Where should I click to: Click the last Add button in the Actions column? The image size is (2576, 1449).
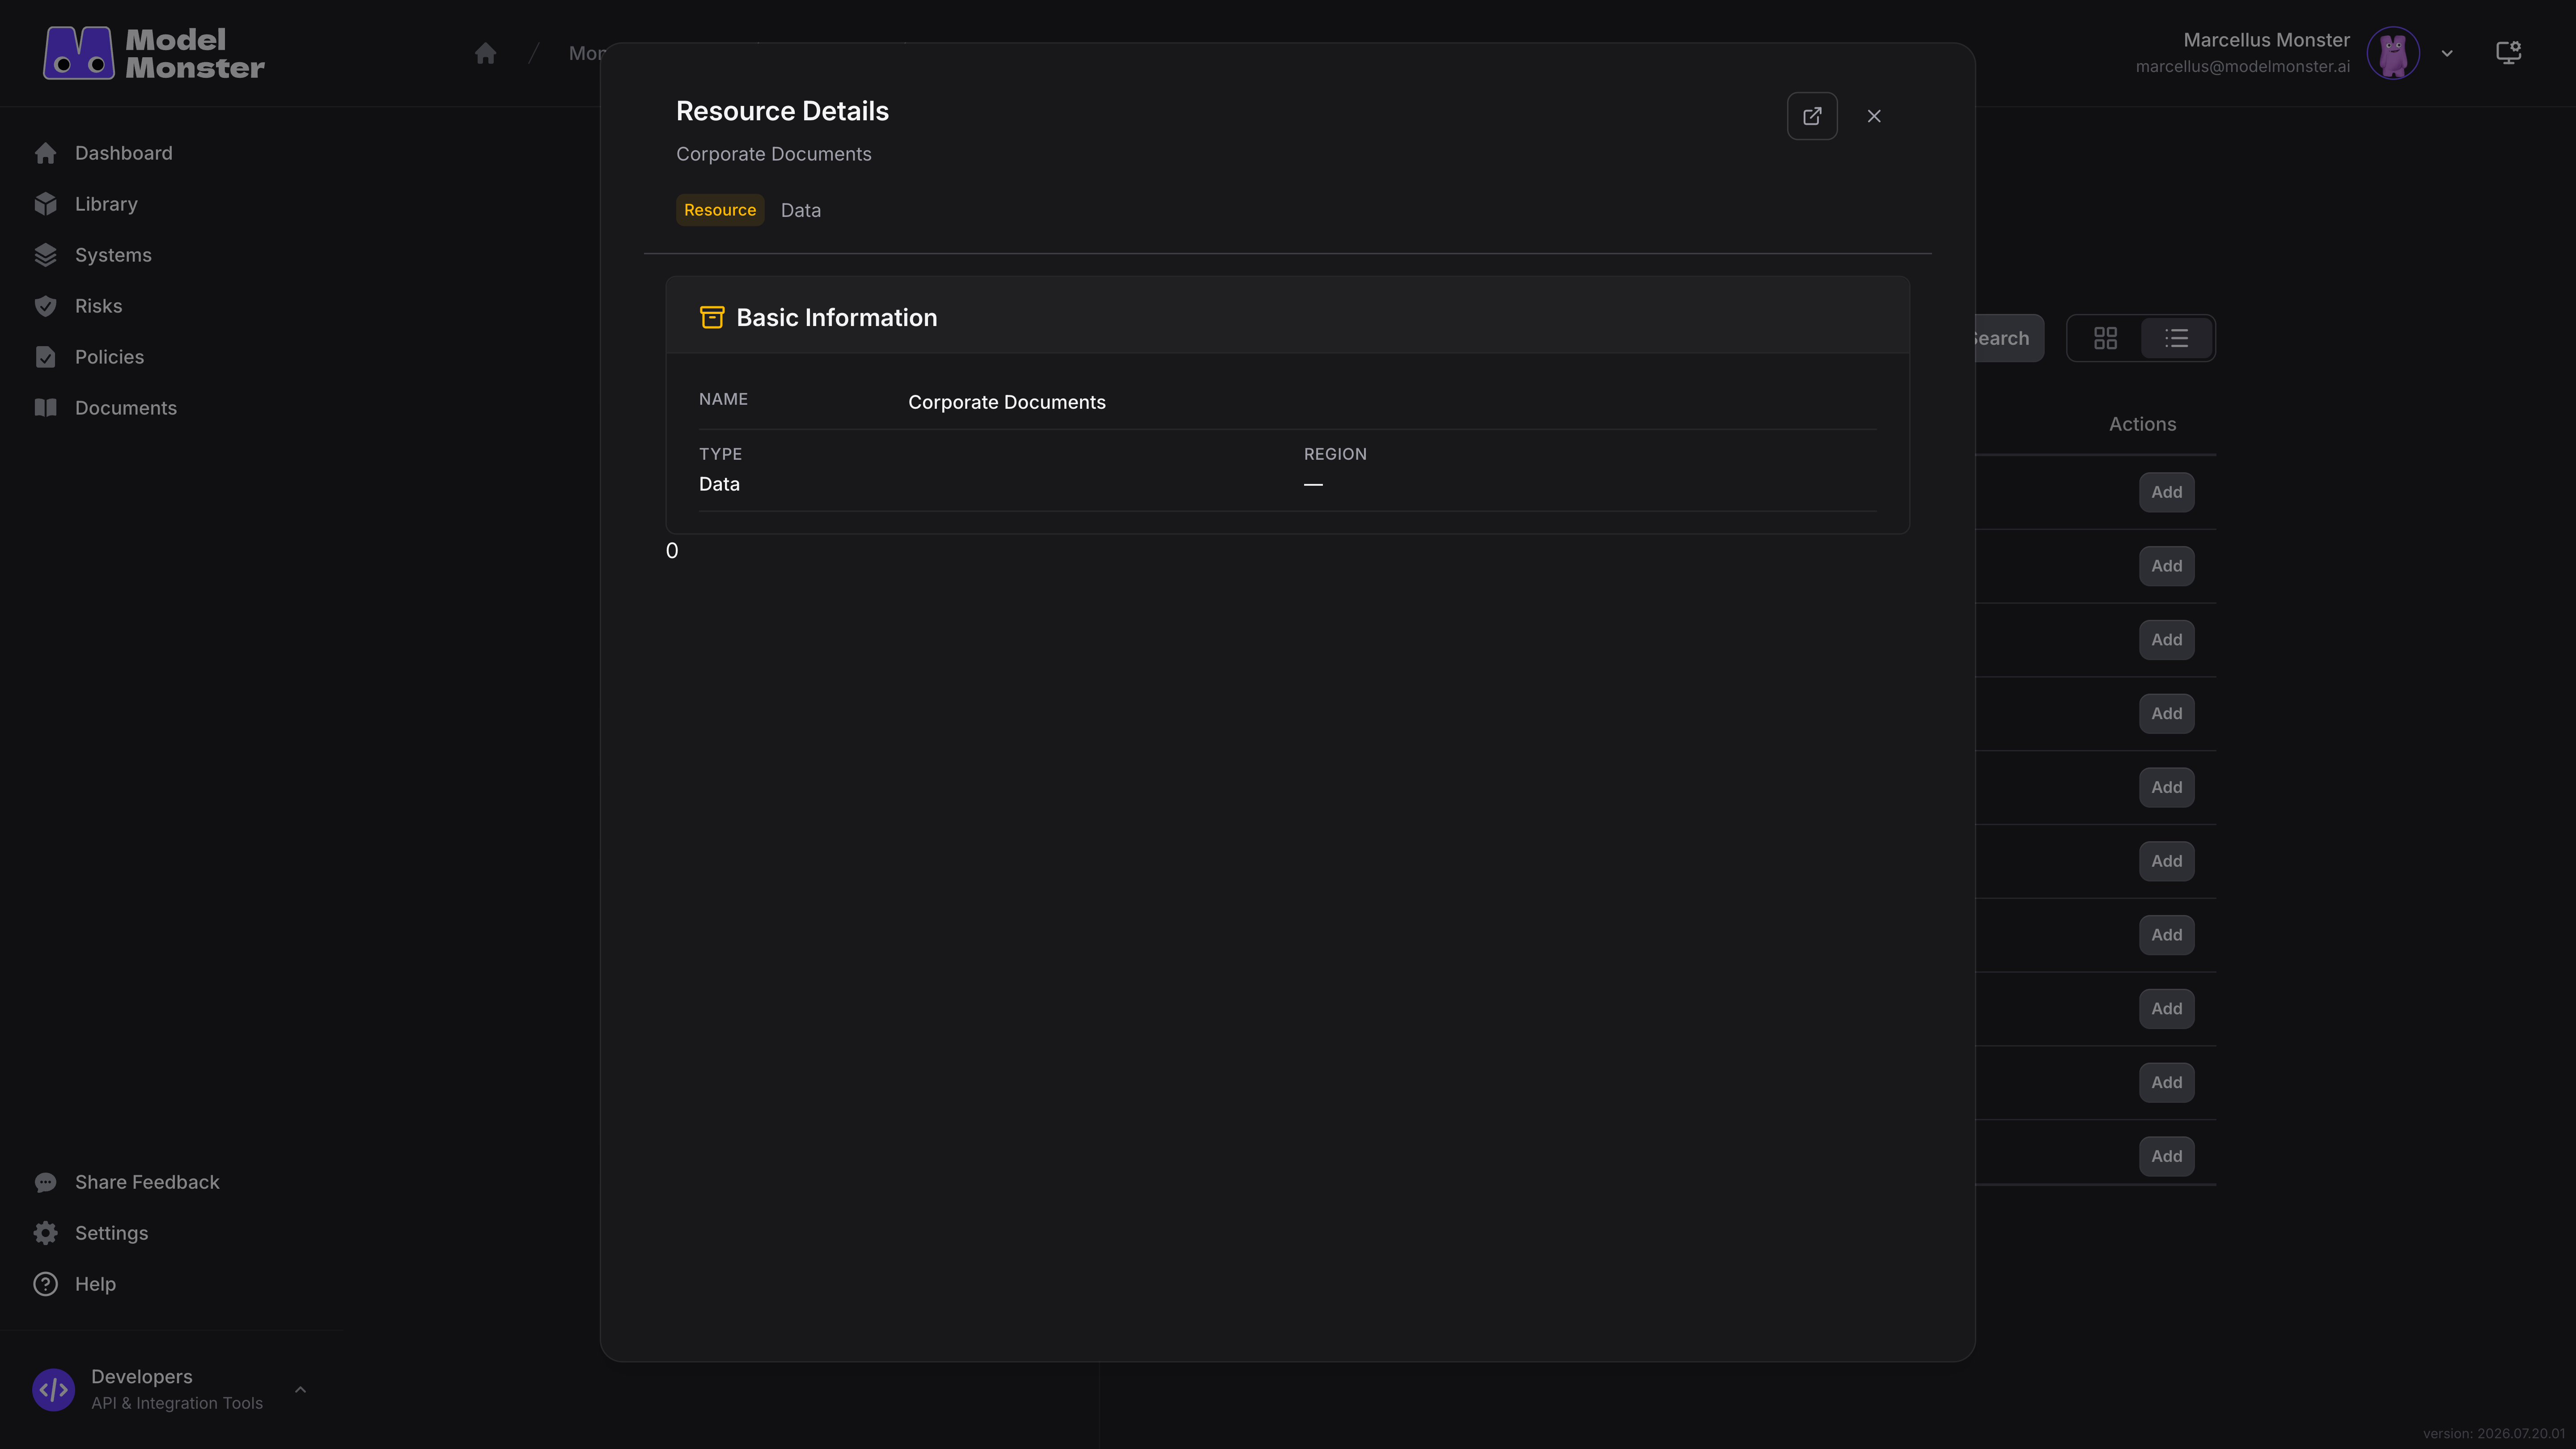[x=2167, y=1156]
